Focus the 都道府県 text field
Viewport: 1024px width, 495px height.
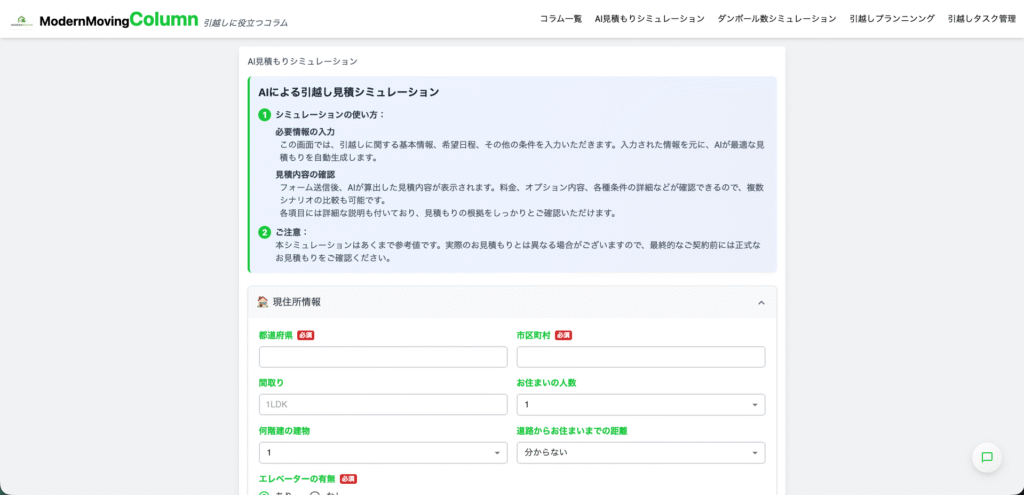tap(382, 357)
